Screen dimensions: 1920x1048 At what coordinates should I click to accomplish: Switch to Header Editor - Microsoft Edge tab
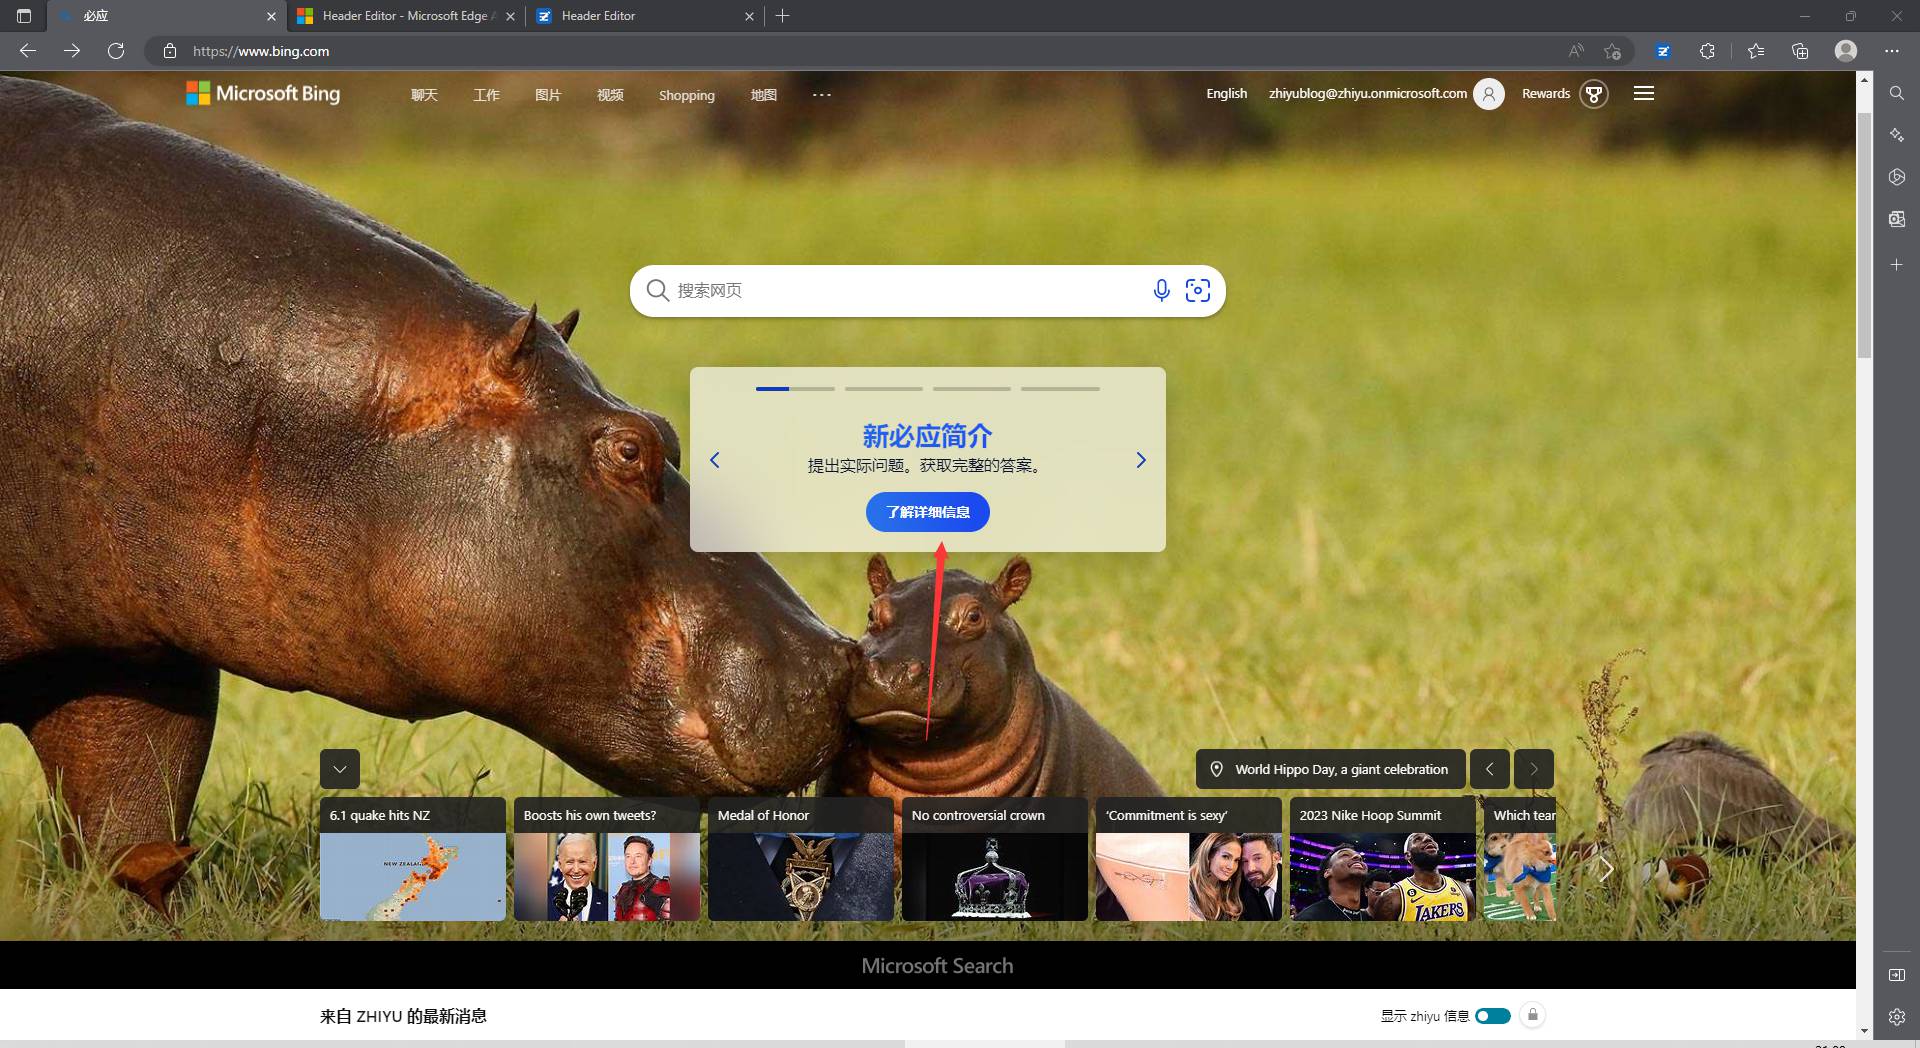pyautogui.click(x=405, y=16)
